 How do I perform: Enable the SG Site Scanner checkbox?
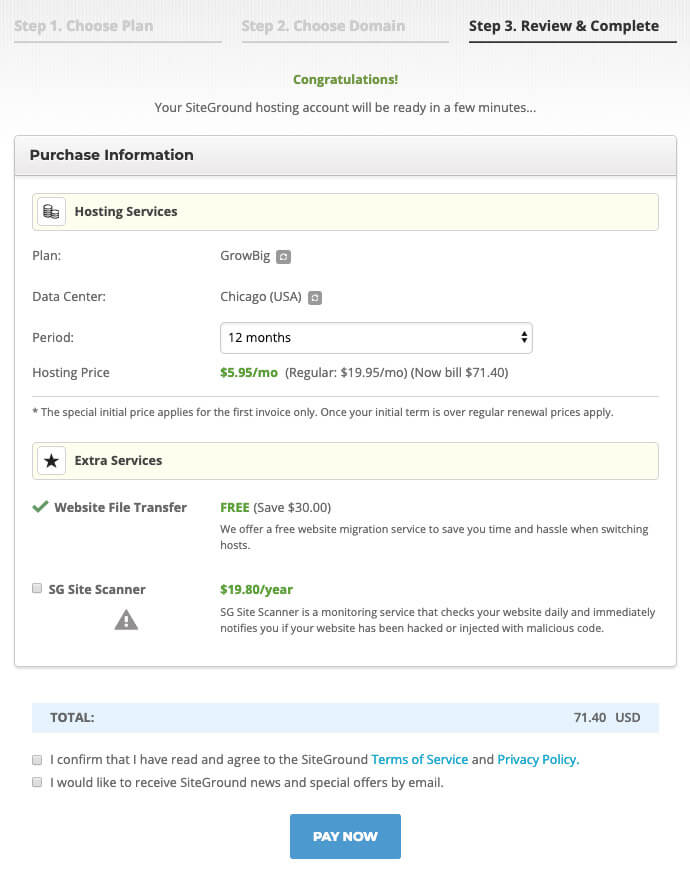(37, 588)
